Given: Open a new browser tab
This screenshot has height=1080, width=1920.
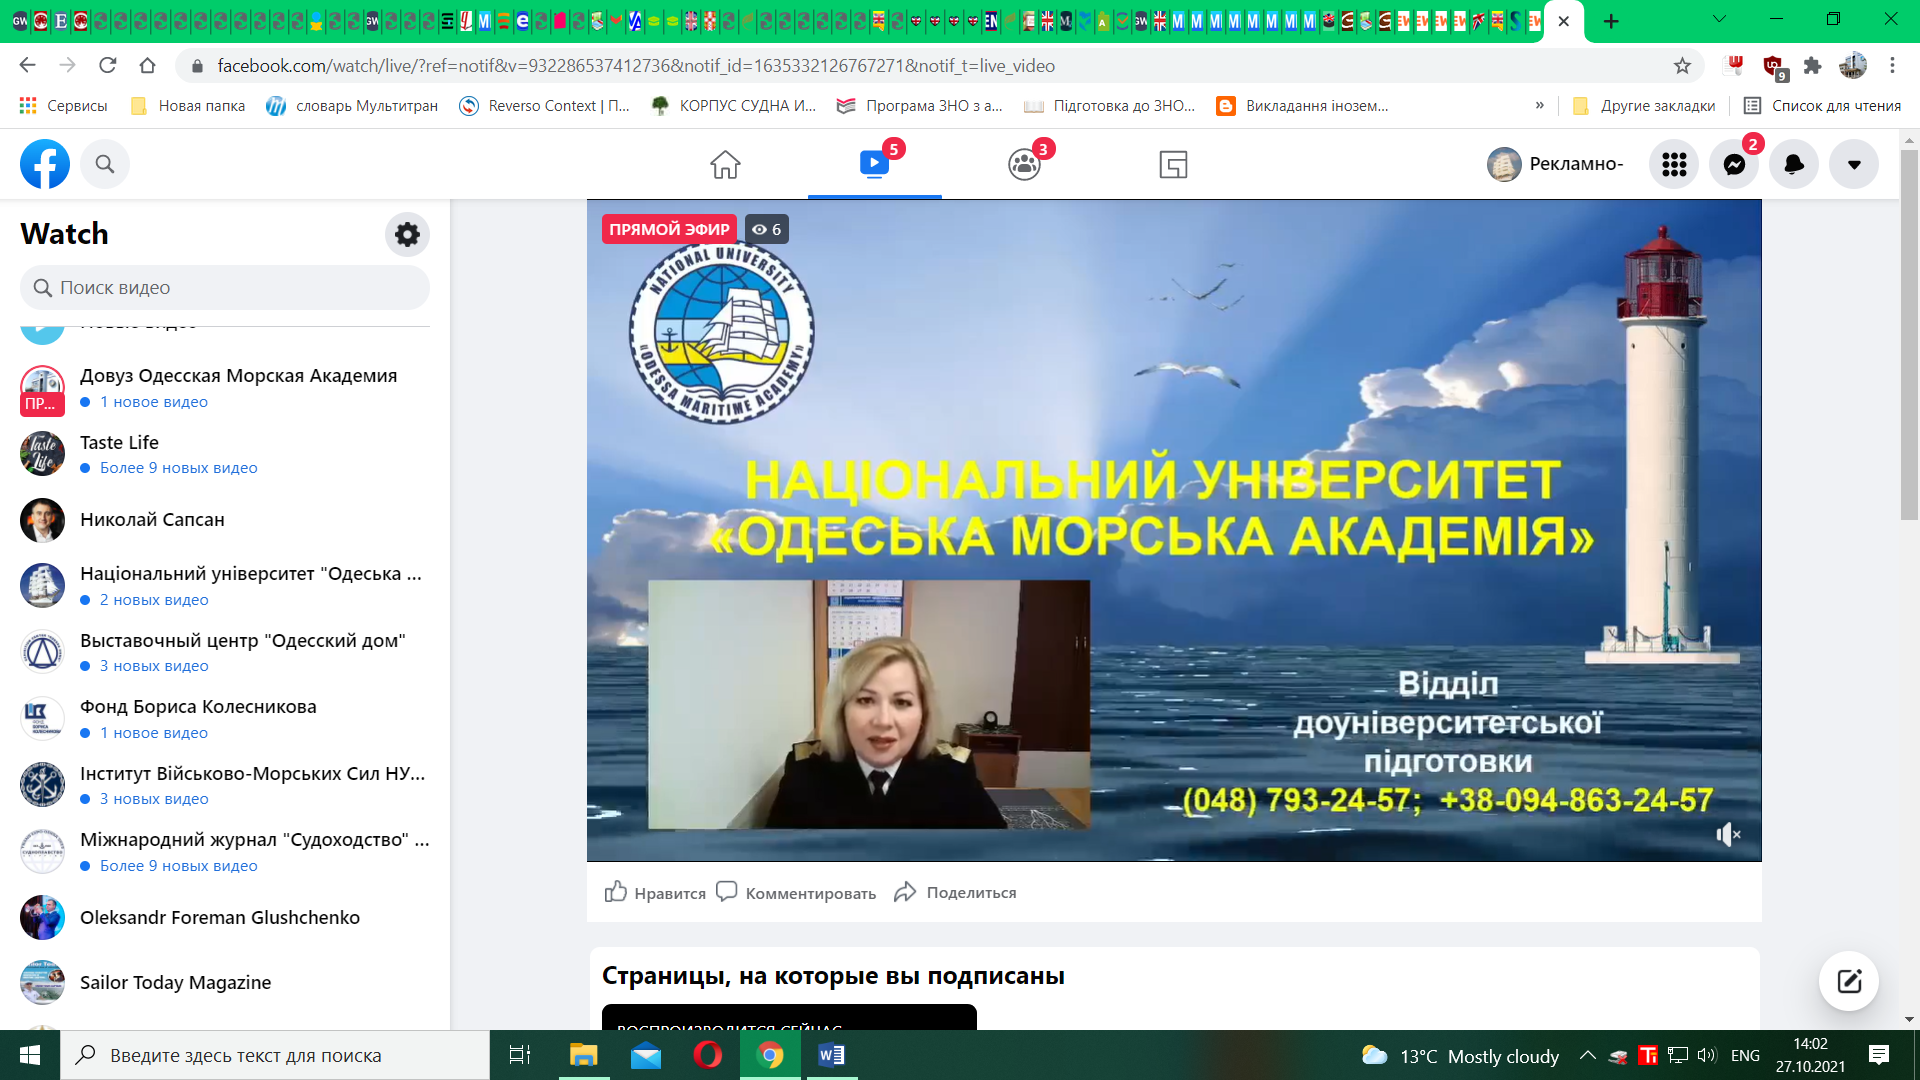Looking at the screenshot, I should 1611,21.
